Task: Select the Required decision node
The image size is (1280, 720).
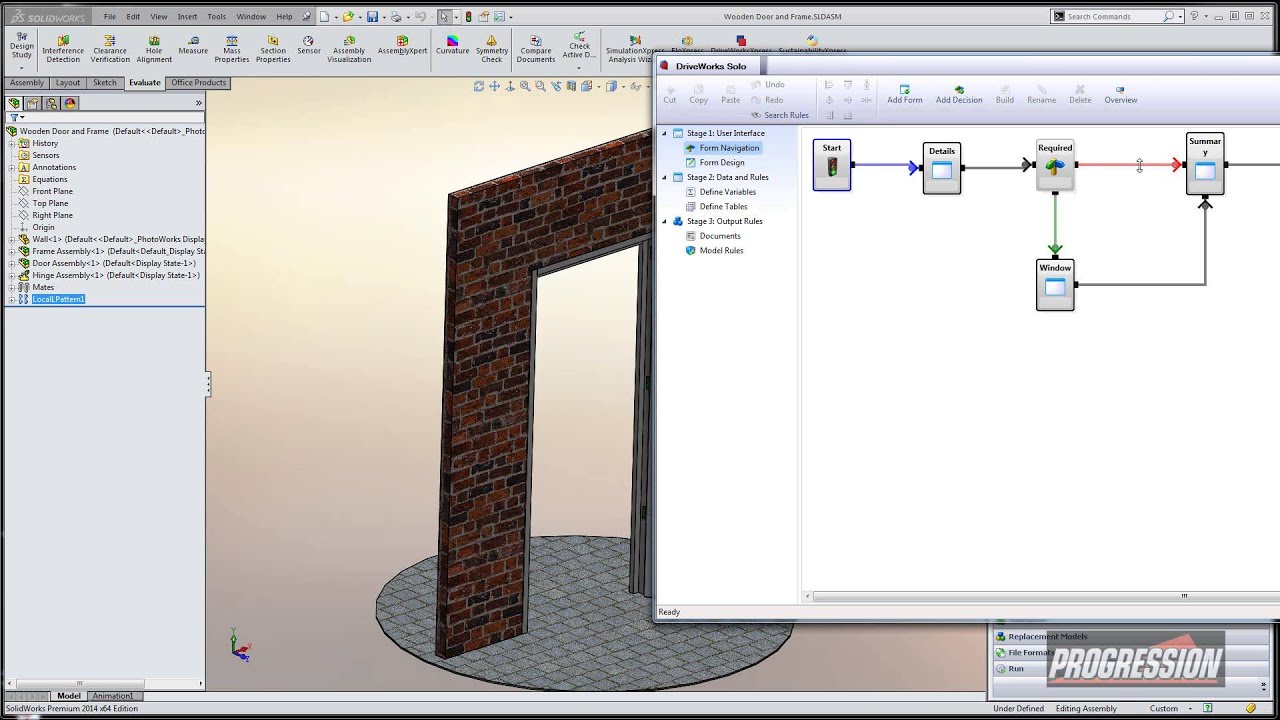Action: tap(1055, 165)
